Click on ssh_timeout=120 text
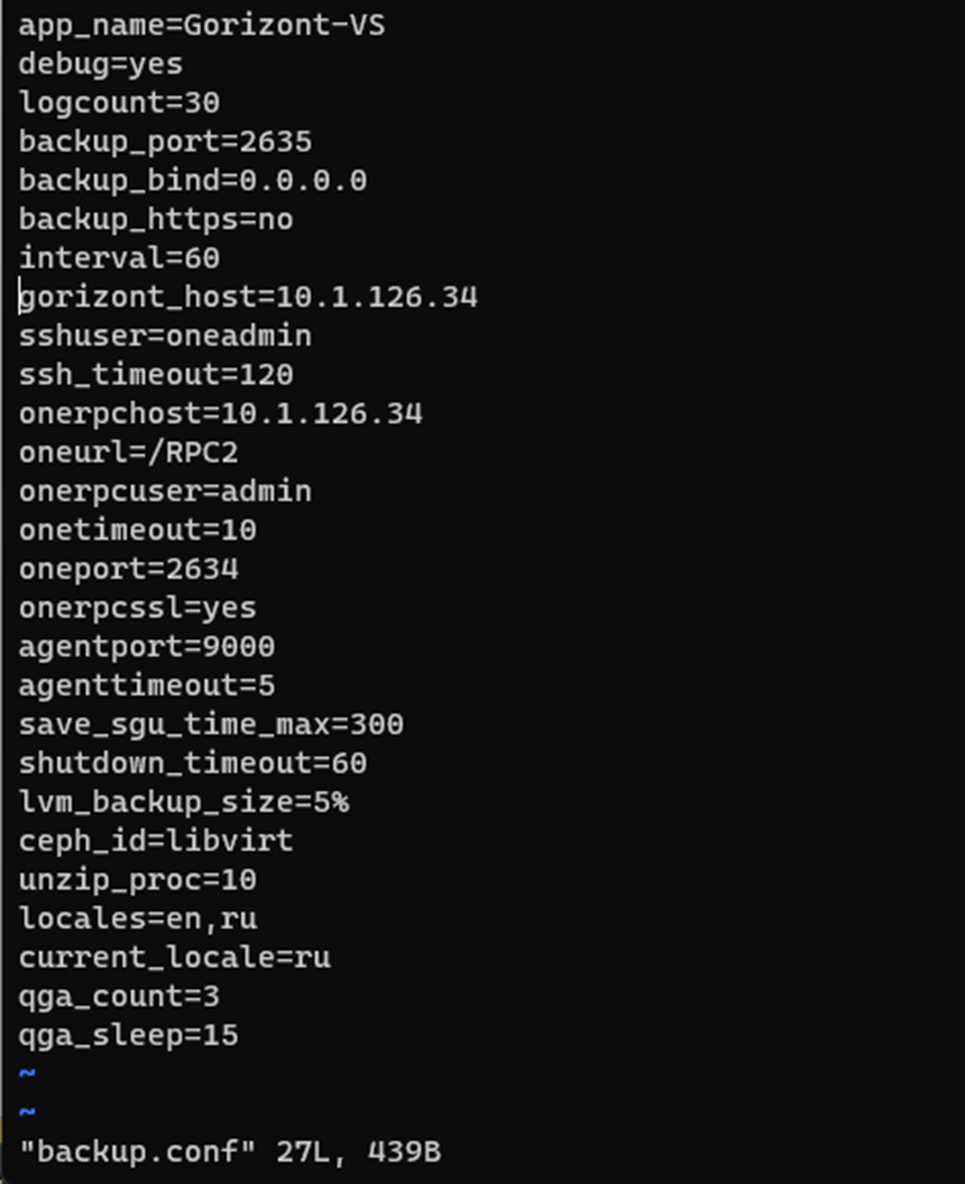This screenshot has height=1184, width=965. [156, 375]
